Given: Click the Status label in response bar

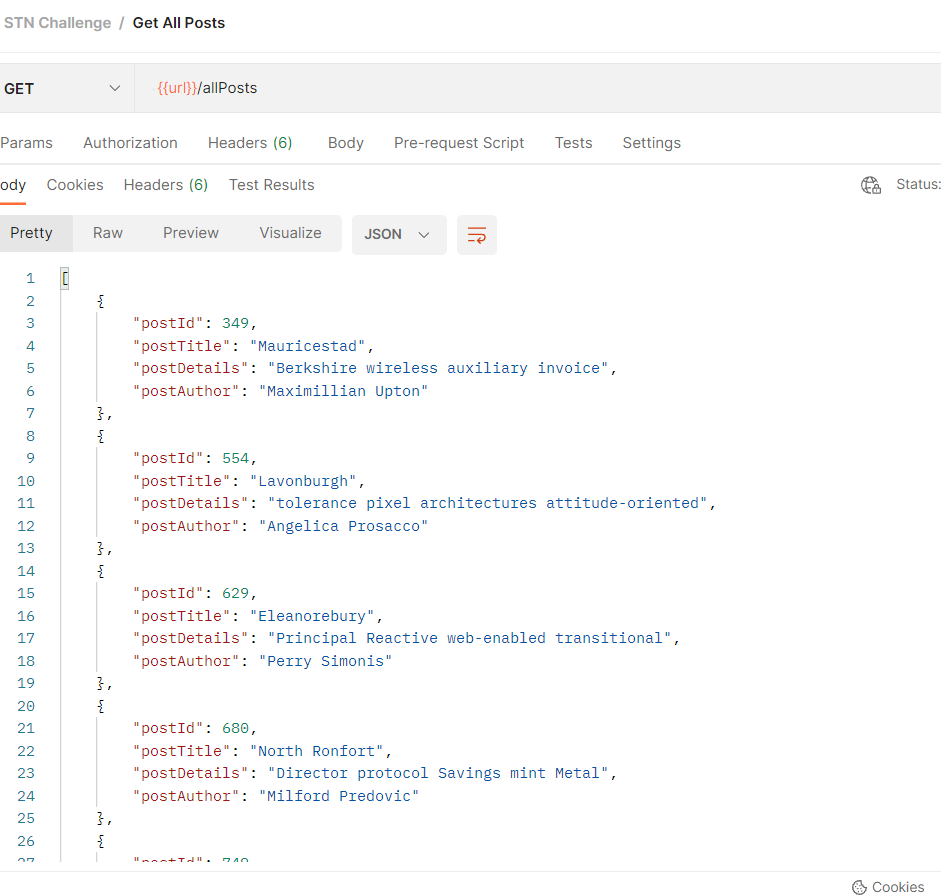Looking at the screenshot, I should click(918, 184).
